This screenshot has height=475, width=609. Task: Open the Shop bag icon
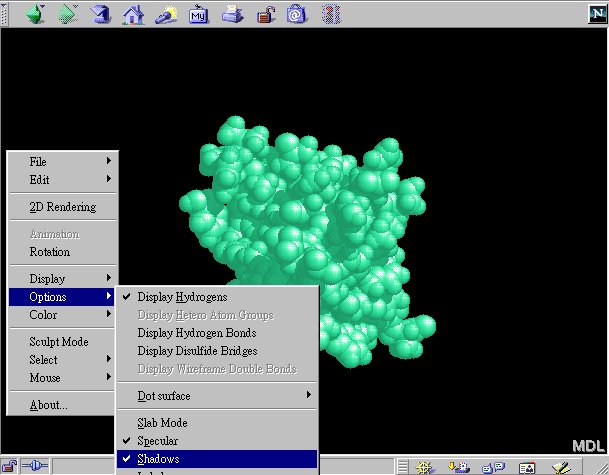click(x=297, y=15)
